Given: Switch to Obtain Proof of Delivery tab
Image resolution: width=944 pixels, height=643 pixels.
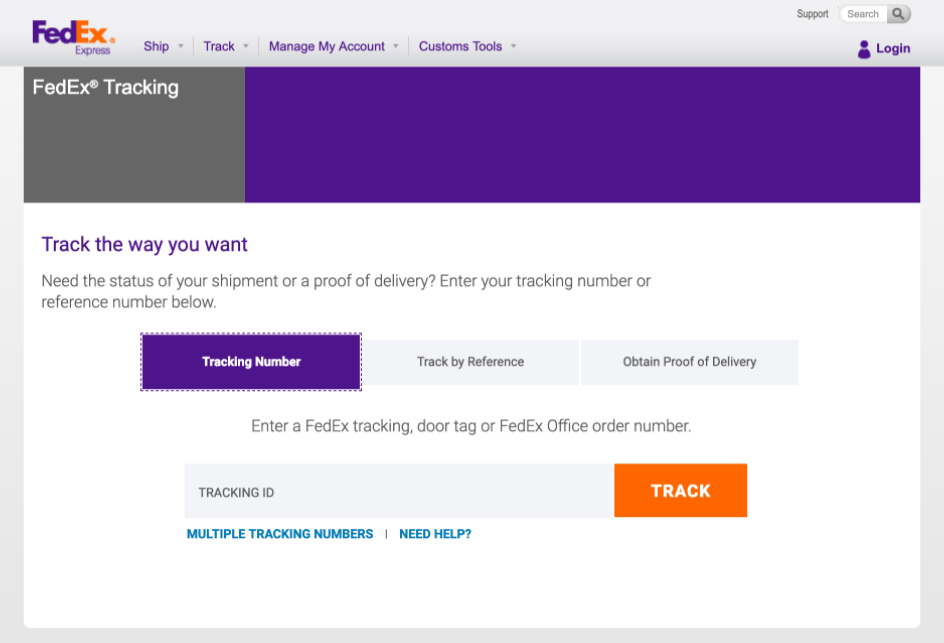Looking at the screenshot, I should tap(689, 362).
